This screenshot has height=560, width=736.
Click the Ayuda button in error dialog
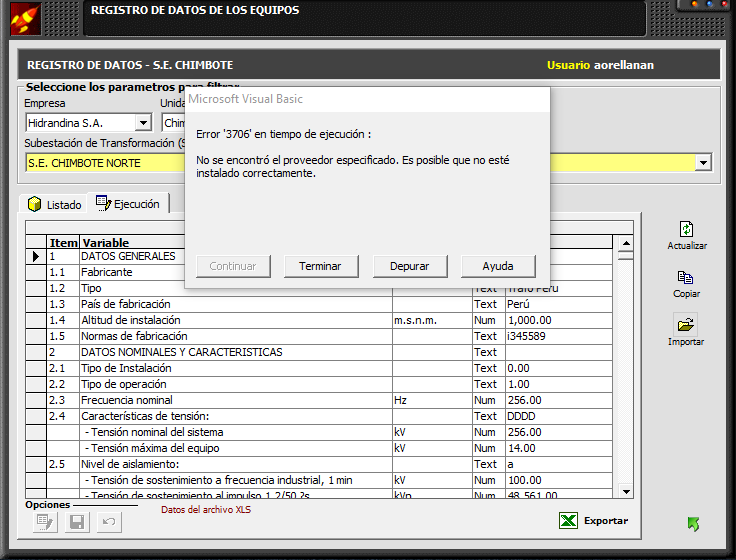[x=498, y=266]
